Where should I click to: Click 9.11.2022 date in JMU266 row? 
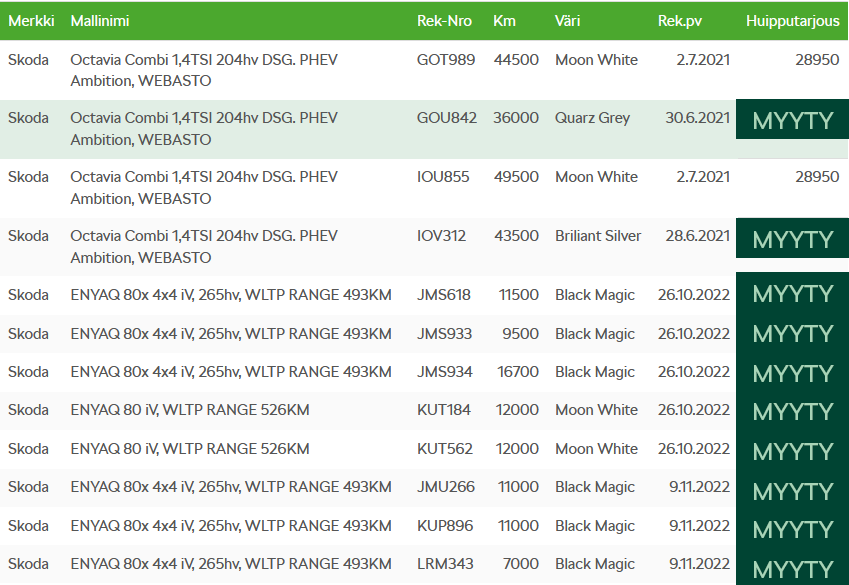click(x=700, y=487)
